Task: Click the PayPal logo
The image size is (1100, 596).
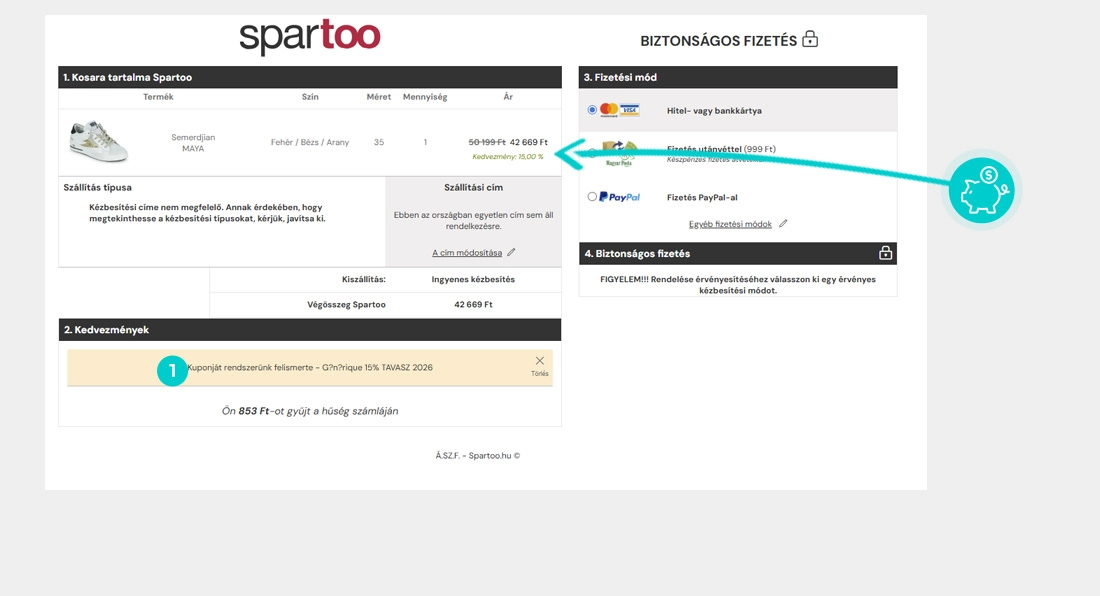Action: point(619,197)
